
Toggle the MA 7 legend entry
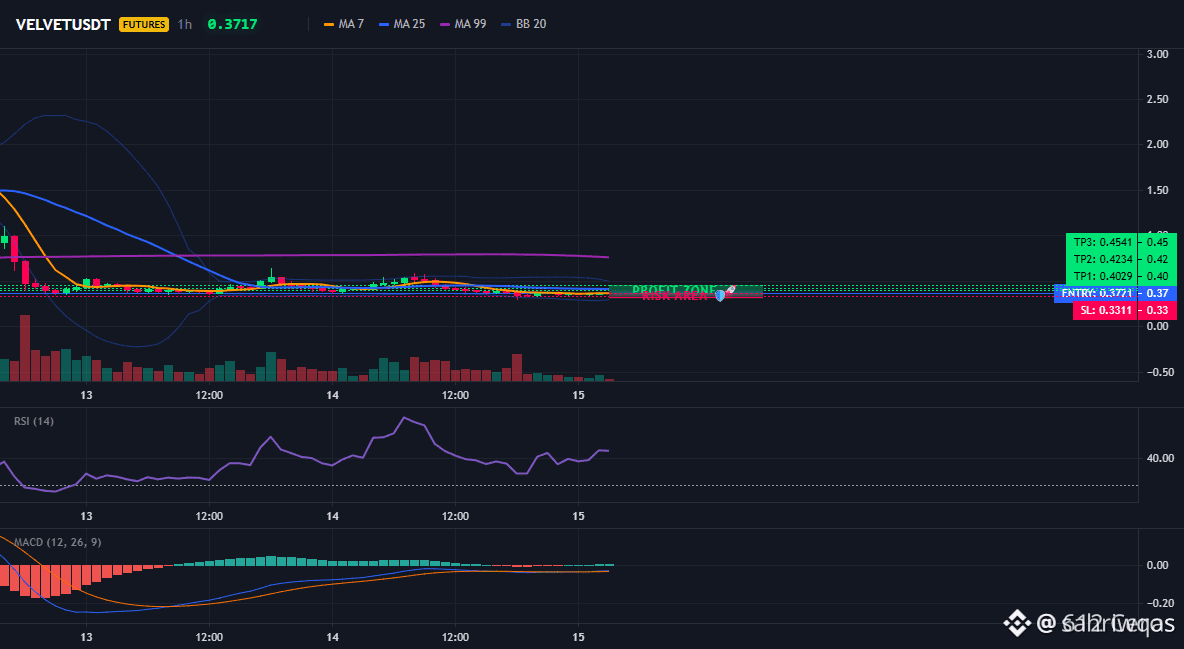point(344,24)
